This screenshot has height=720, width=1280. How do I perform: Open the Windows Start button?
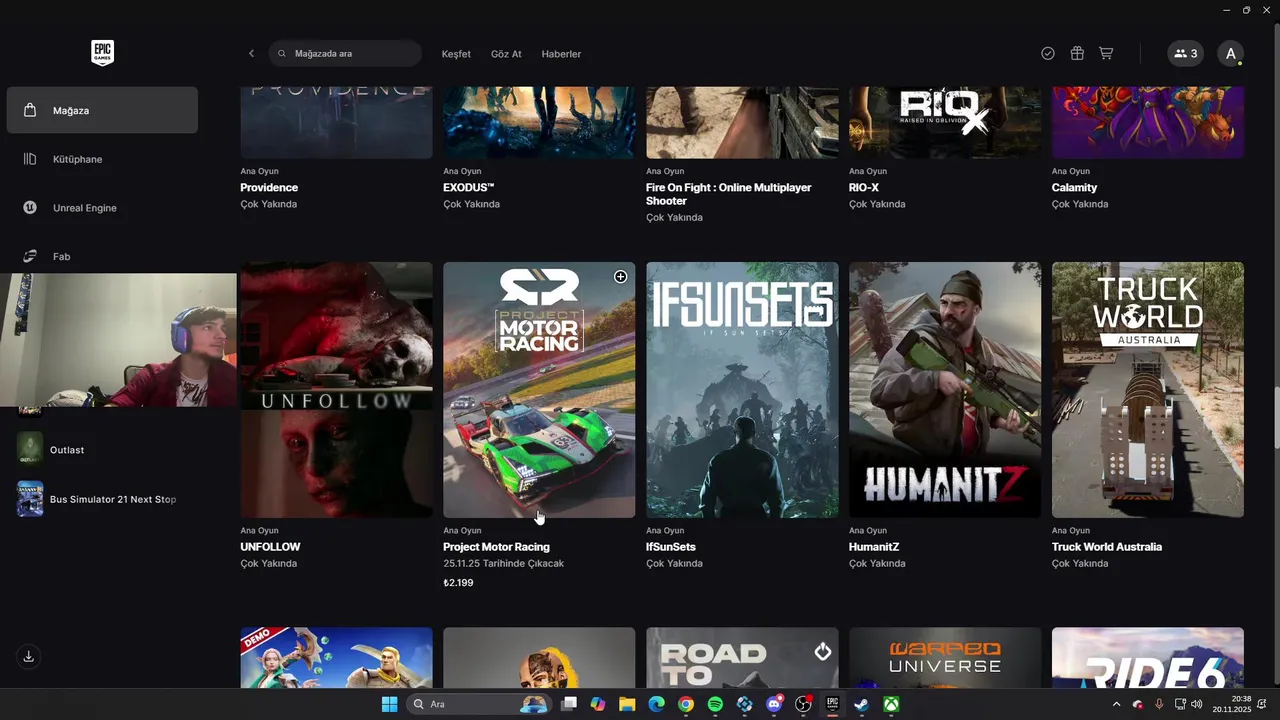click(389, 704)
